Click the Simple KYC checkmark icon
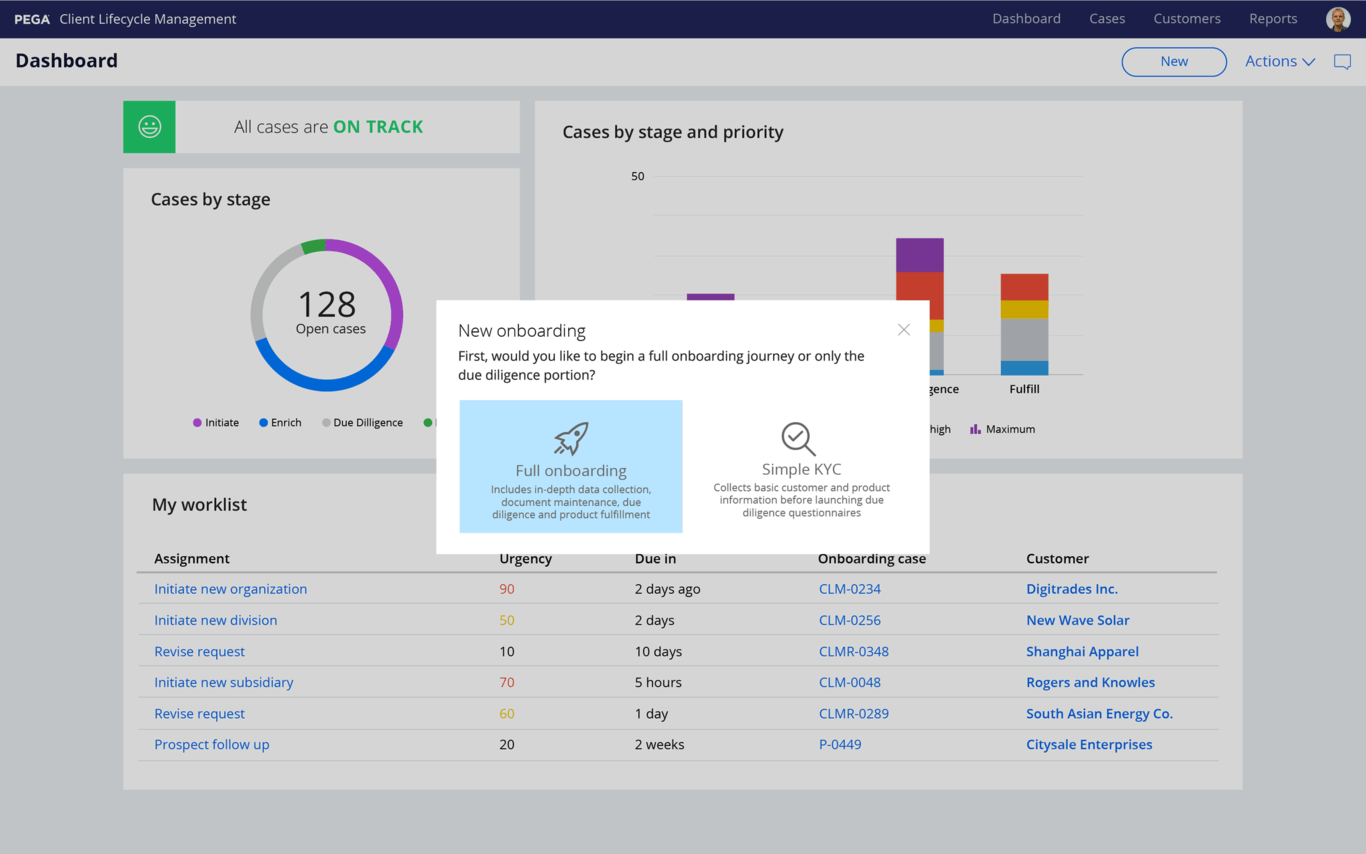The width and height of the screenshot is (1366, 854). (x=798, y=436)
